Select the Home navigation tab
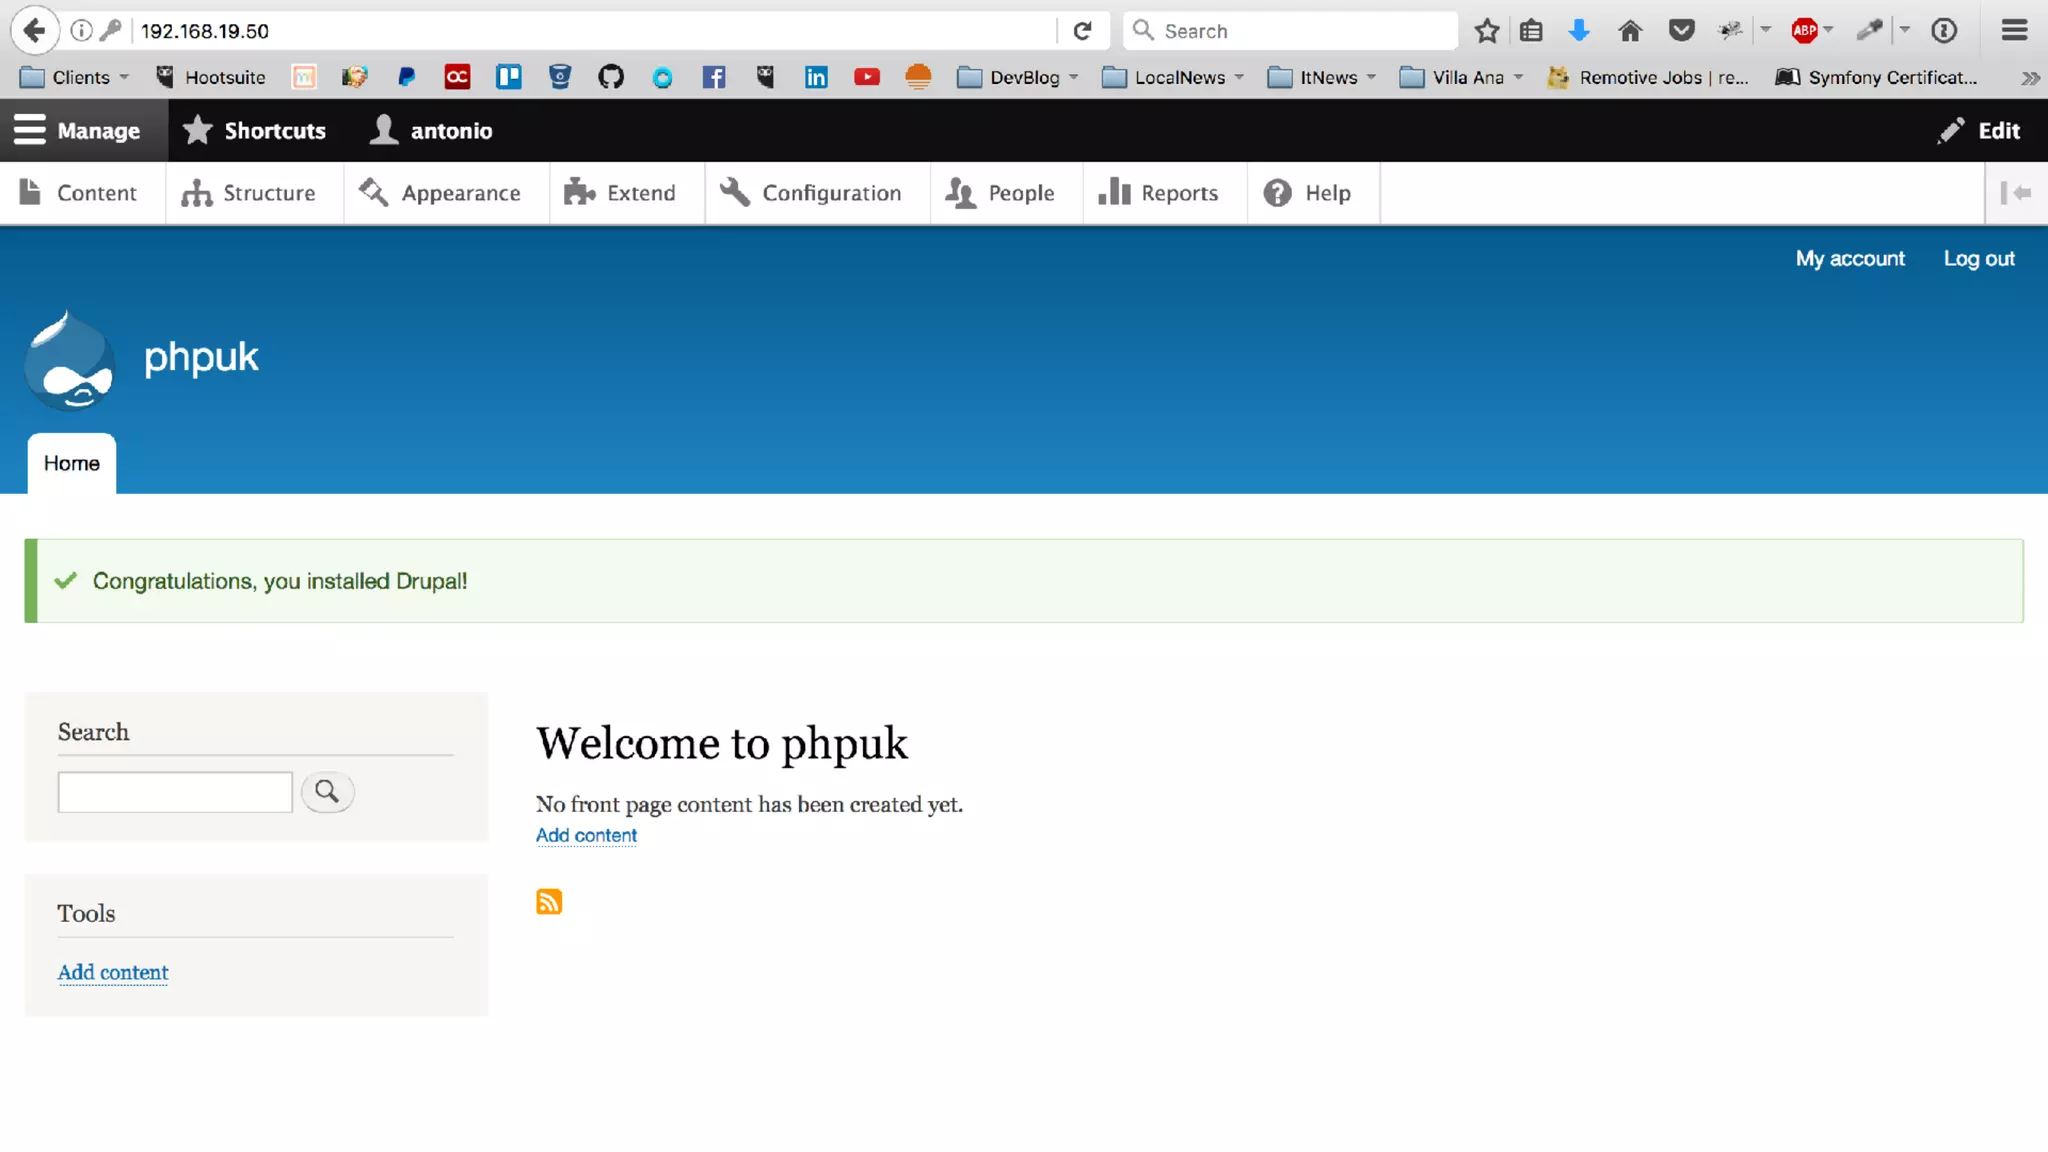Image resolution: width=2048 pixels, height=1152 pixels. pyautogui.click(x=72, y=463)
